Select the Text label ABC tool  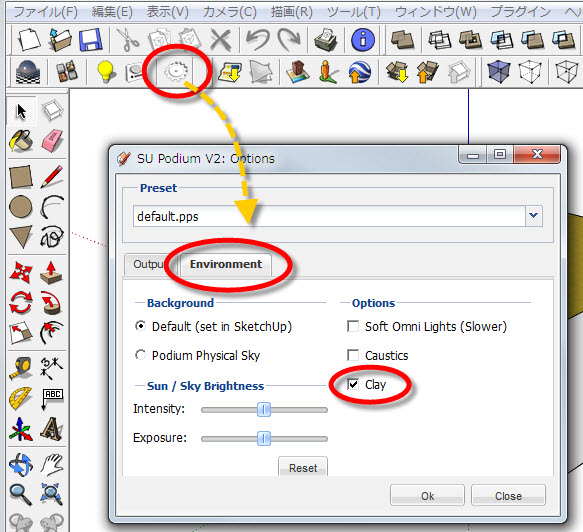(52, 399)
